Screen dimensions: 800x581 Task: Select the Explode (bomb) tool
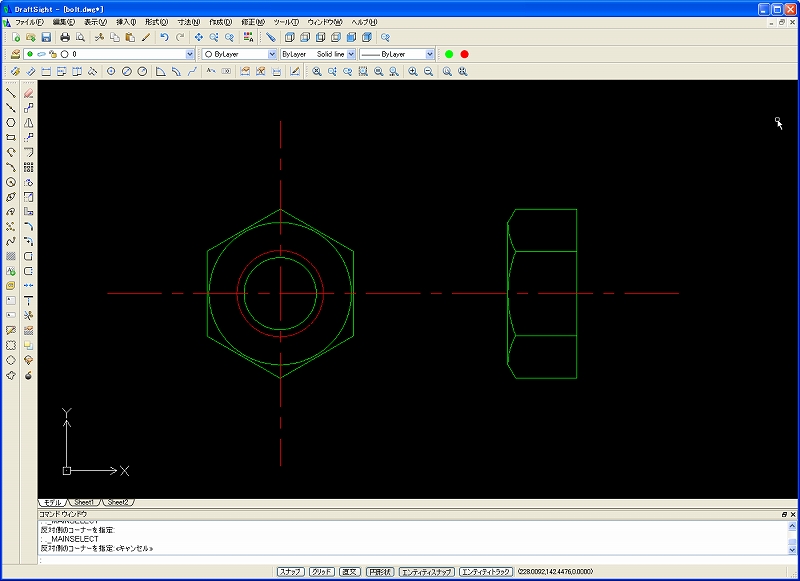[x=29, y=375]
